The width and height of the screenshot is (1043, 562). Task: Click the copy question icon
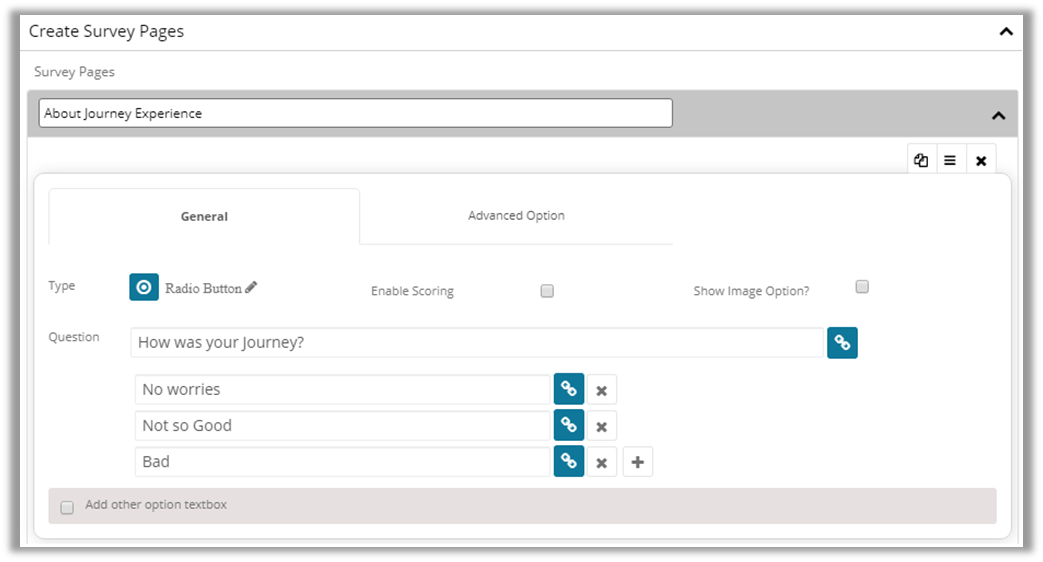(921, 160)
